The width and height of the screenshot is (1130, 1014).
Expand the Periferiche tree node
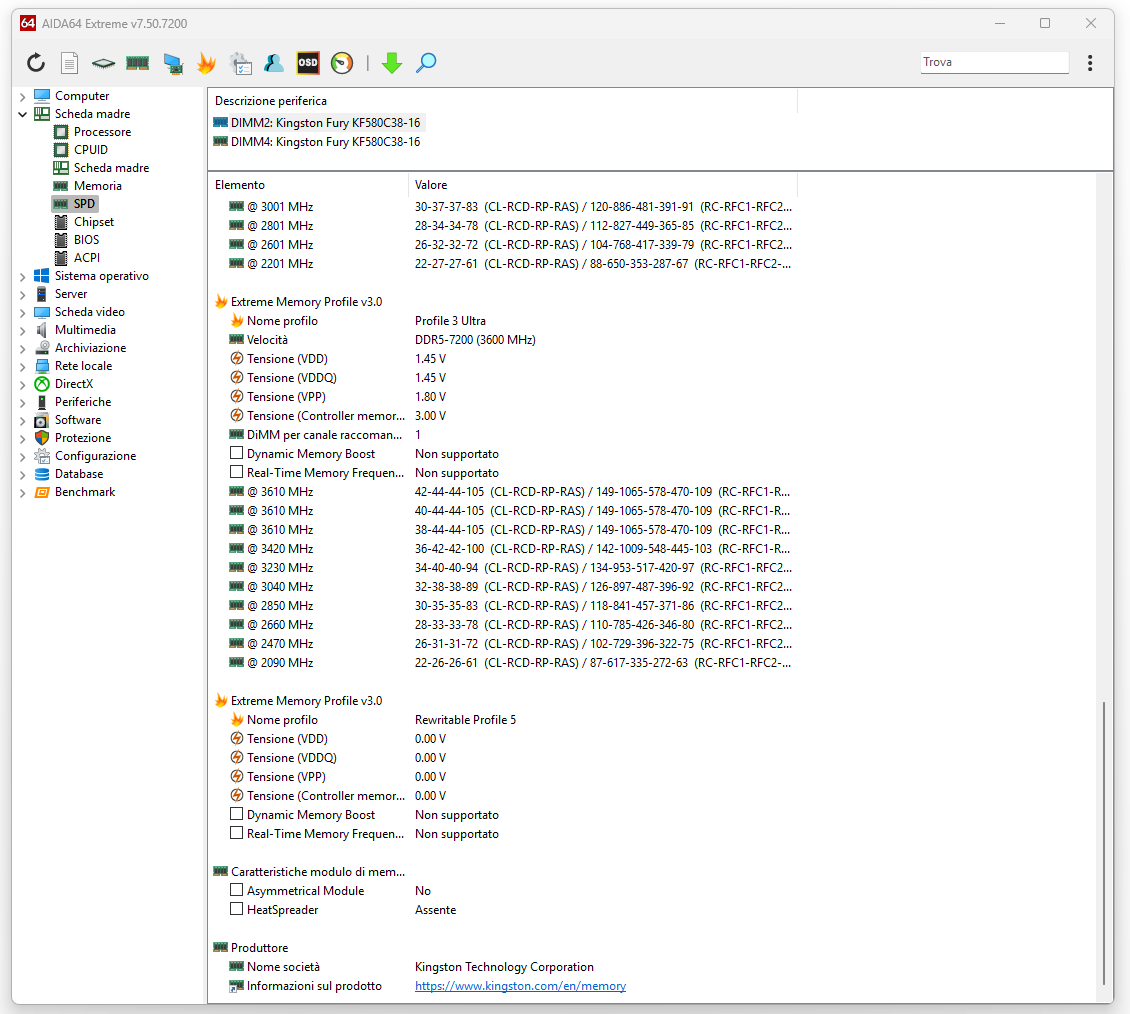[22, 403]
